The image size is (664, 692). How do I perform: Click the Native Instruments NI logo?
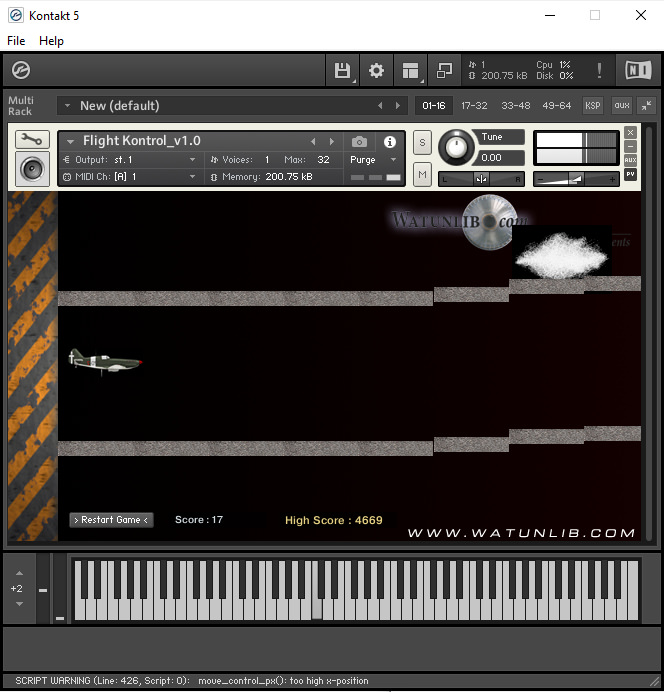[x=638, y=70]
